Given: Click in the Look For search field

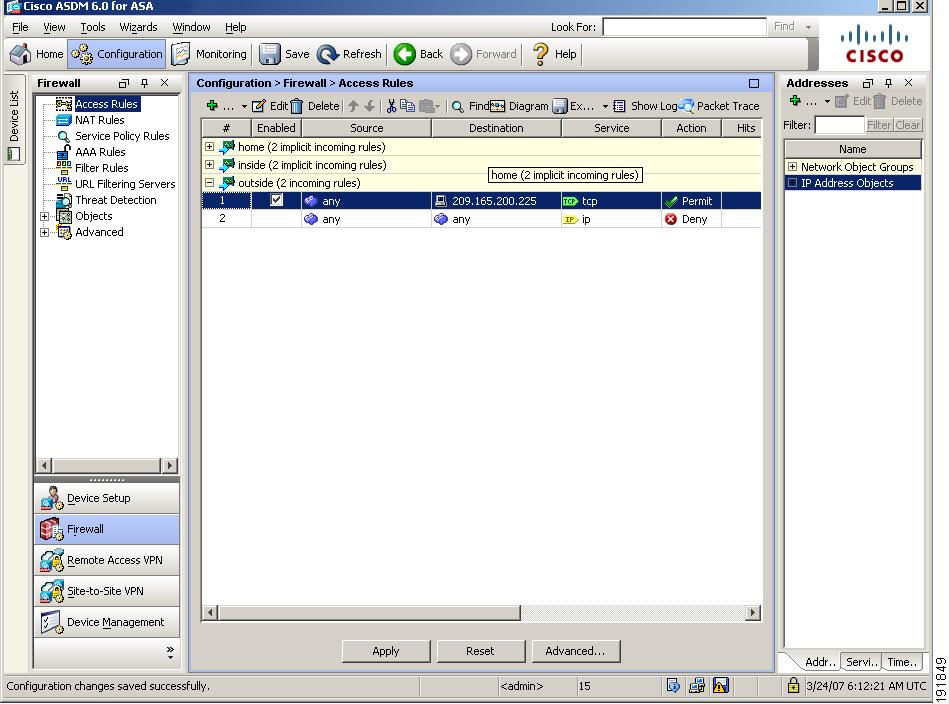Looking at the screenshot, I should (x=685, y=27).
